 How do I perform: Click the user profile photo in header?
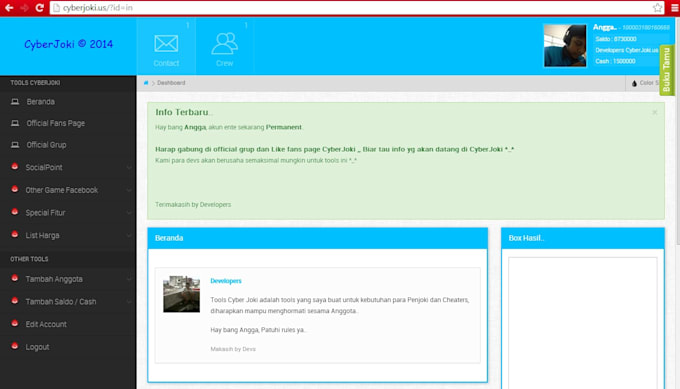click(x=565, y=46)
